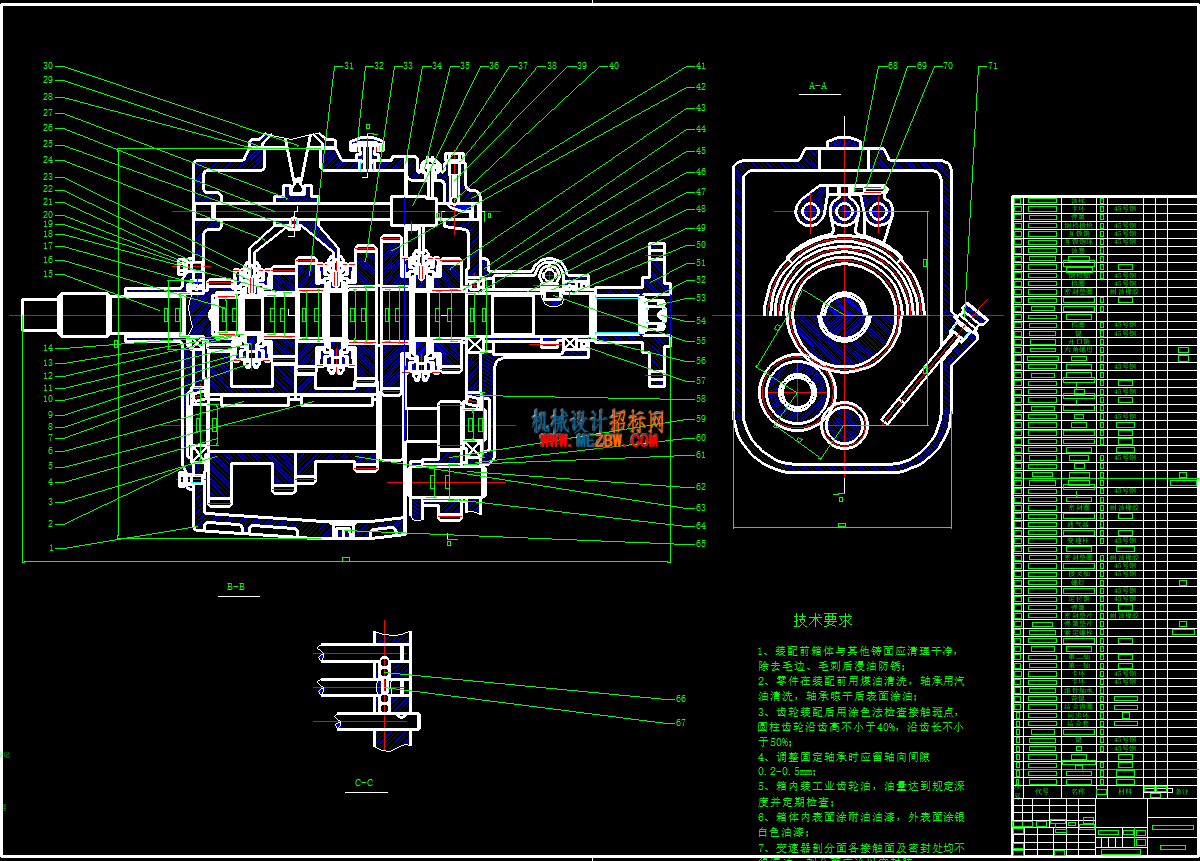
Task: Select the 技术要求 heading text
Action: tap(823, 621)
